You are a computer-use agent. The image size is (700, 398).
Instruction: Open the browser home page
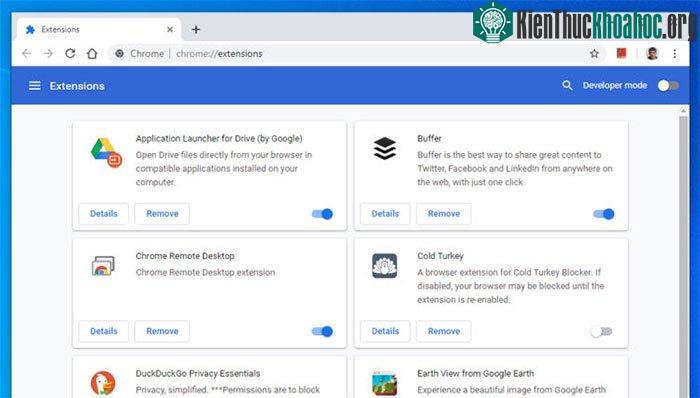pyautogui.click(x=92, y=54)
